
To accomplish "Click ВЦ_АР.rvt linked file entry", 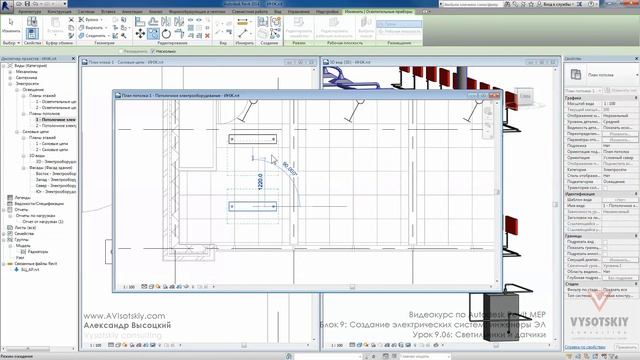I will tap(30, 270).
